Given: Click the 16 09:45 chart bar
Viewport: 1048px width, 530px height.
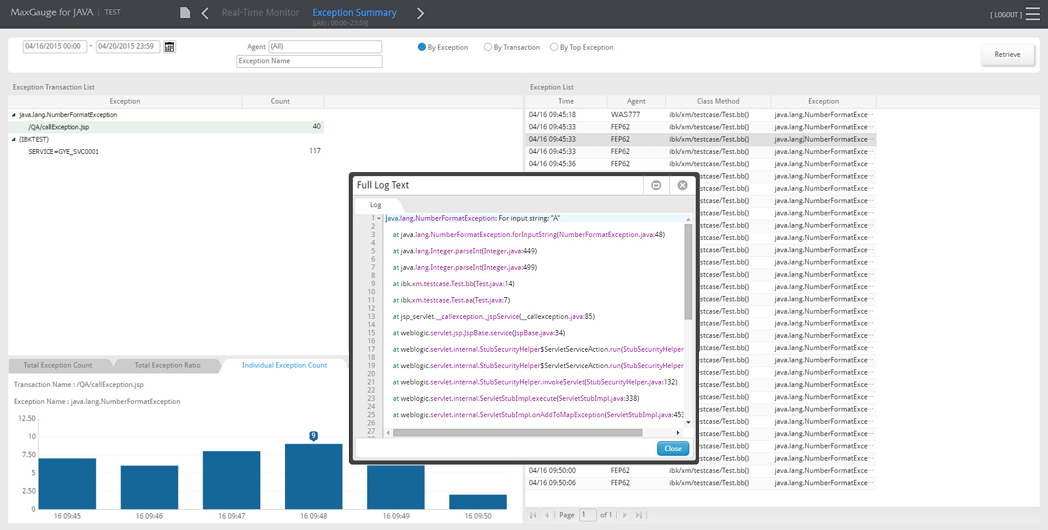Looking at the screenshot, I should pos(67,484).
